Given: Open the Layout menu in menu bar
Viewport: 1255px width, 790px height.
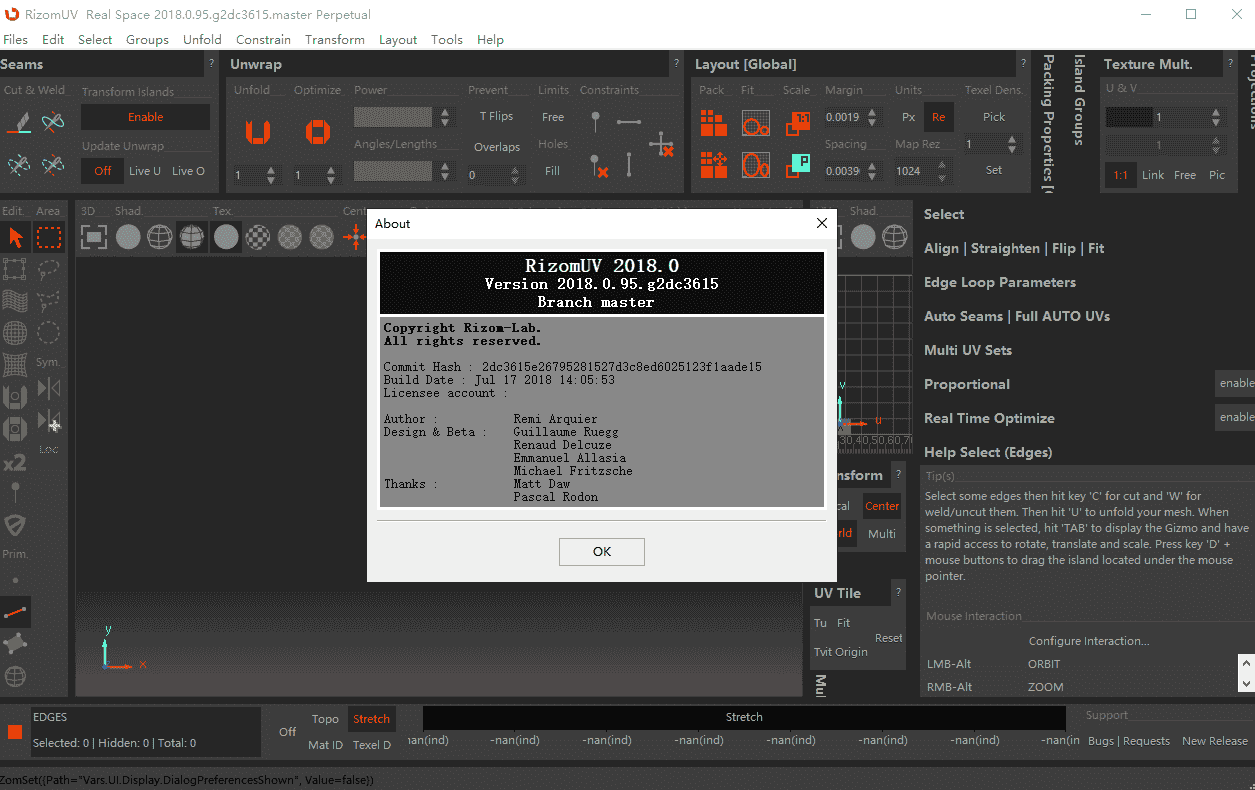Looking at the screenshot, I should tap(397, 39).
